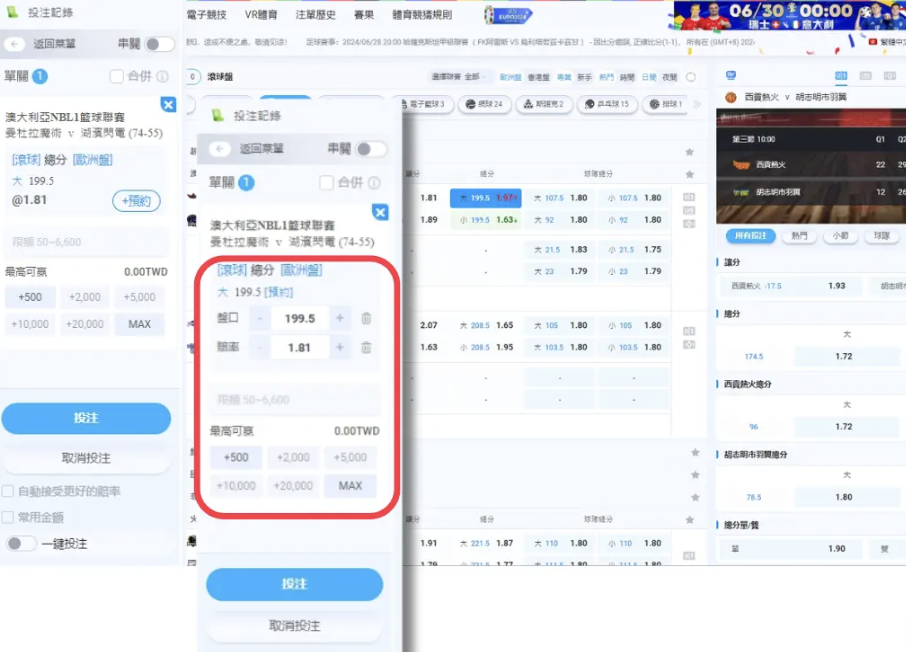Screen dimensions: 906x652
Task: Decrease the 賠率 value 1.81 with minus
Action: 259,348
